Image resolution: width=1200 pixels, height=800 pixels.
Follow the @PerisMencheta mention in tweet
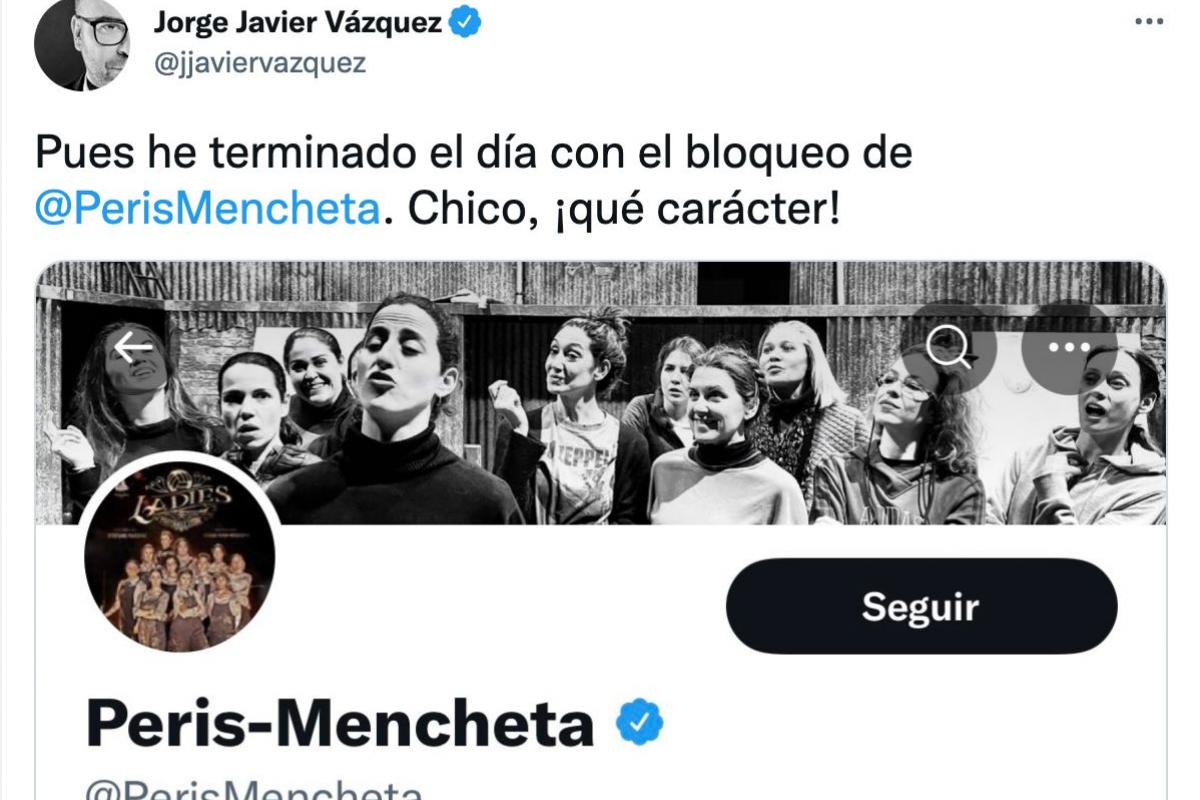click(208, 208)
